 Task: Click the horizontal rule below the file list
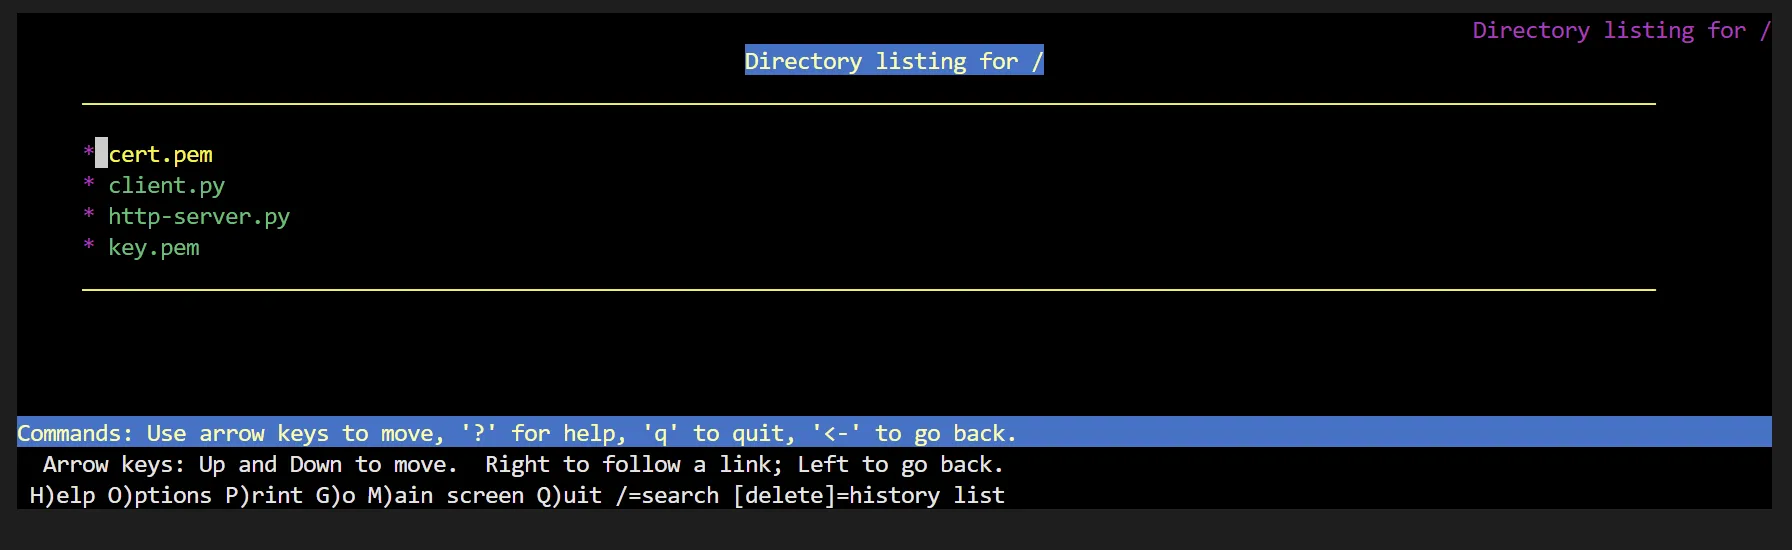[868, 290]
